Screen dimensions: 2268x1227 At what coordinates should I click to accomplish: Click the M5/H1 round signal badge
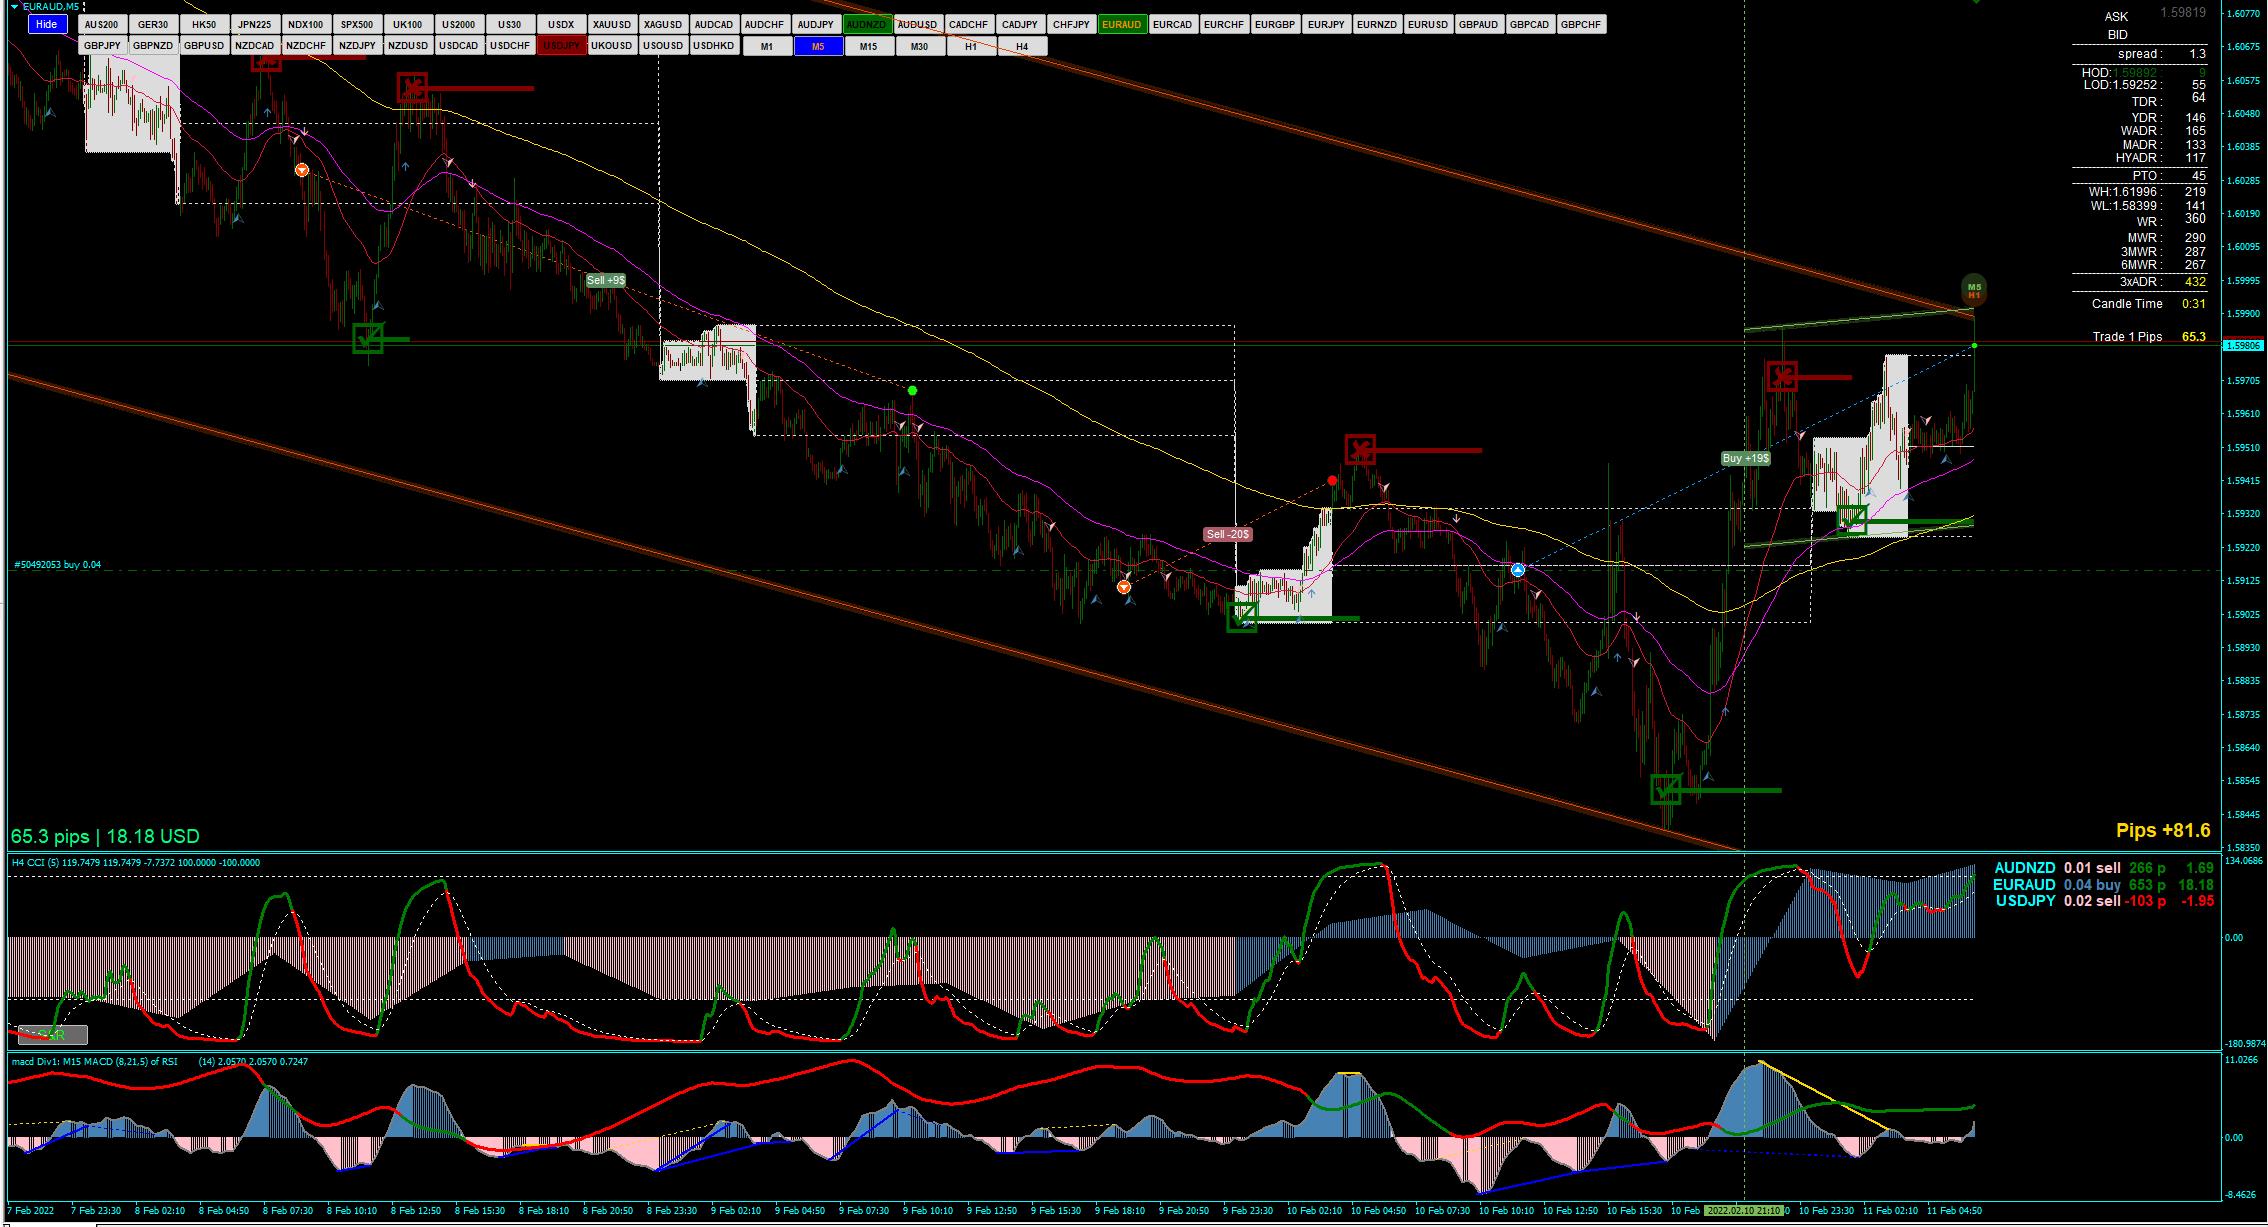pyautogui.click(x=1974, y=291)
